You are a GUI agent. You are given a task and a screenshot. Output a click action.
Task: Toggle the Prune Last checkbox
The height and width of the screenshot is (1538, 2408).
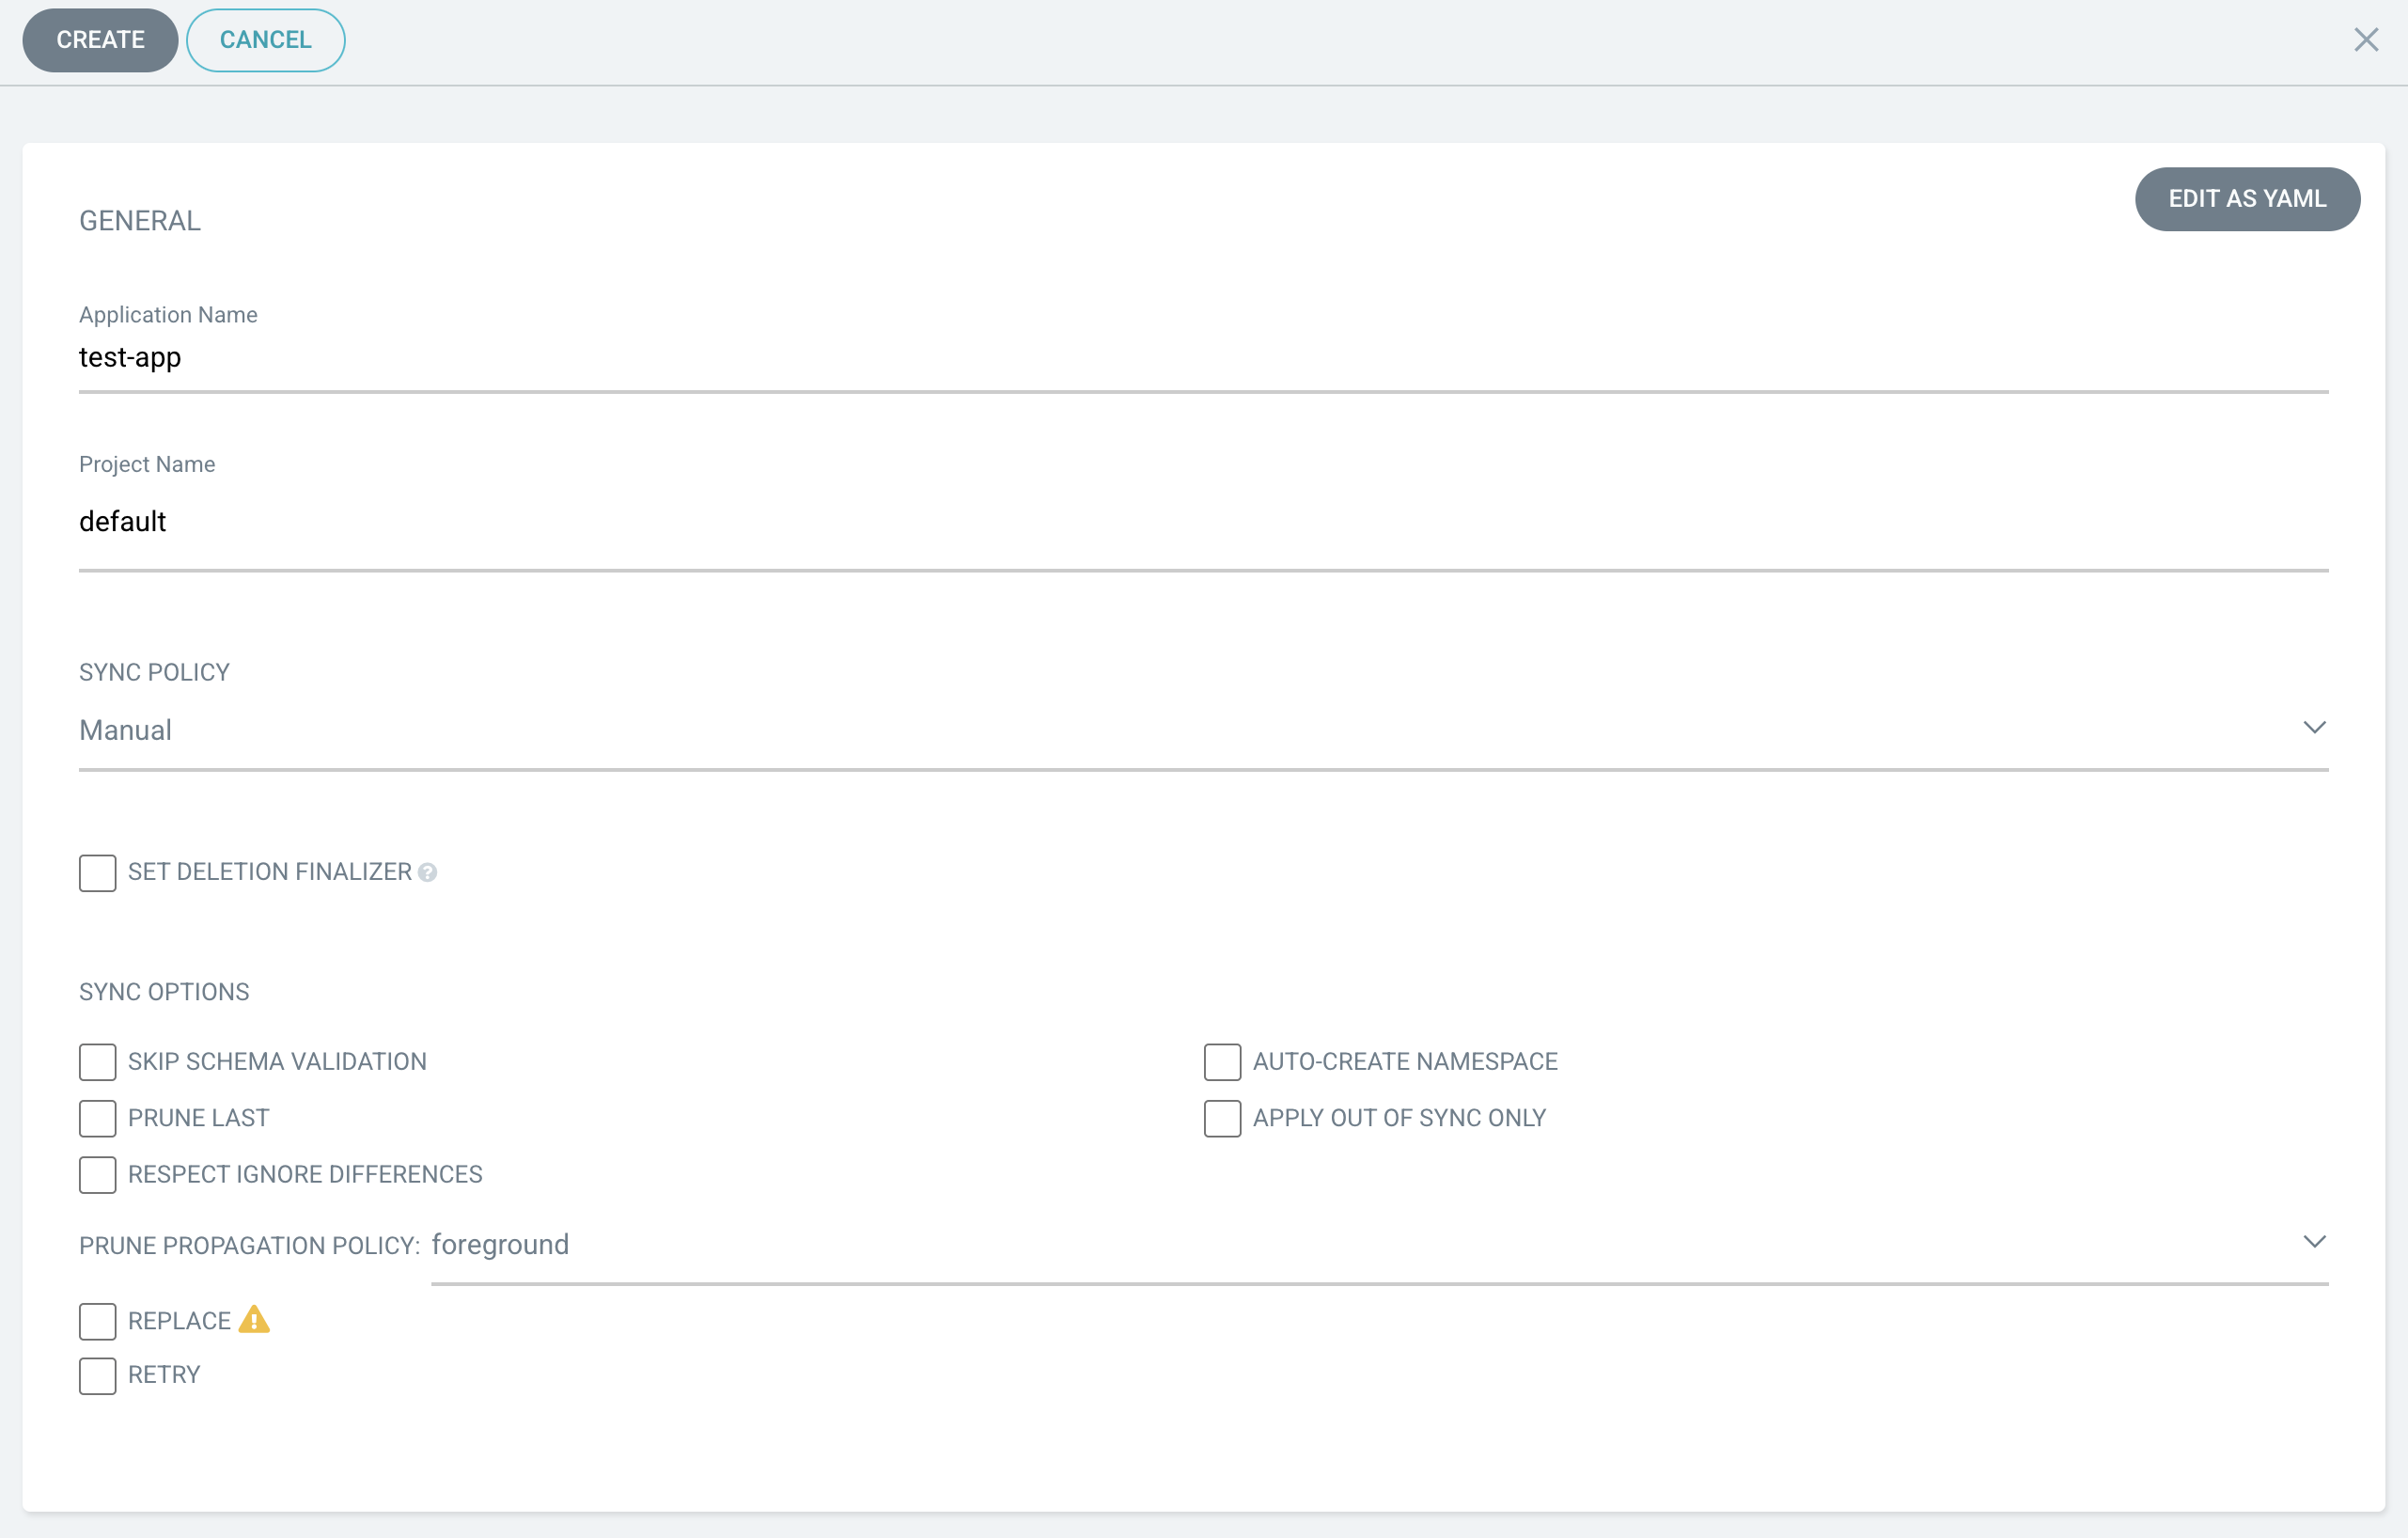coord(97,1118)
